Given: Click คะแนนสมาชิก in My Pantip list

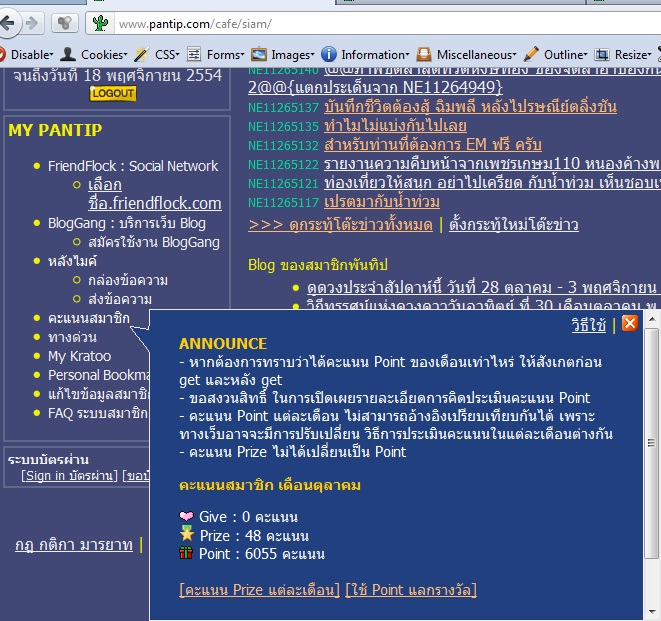Looking at the screenshot, I should click(89, 318).
